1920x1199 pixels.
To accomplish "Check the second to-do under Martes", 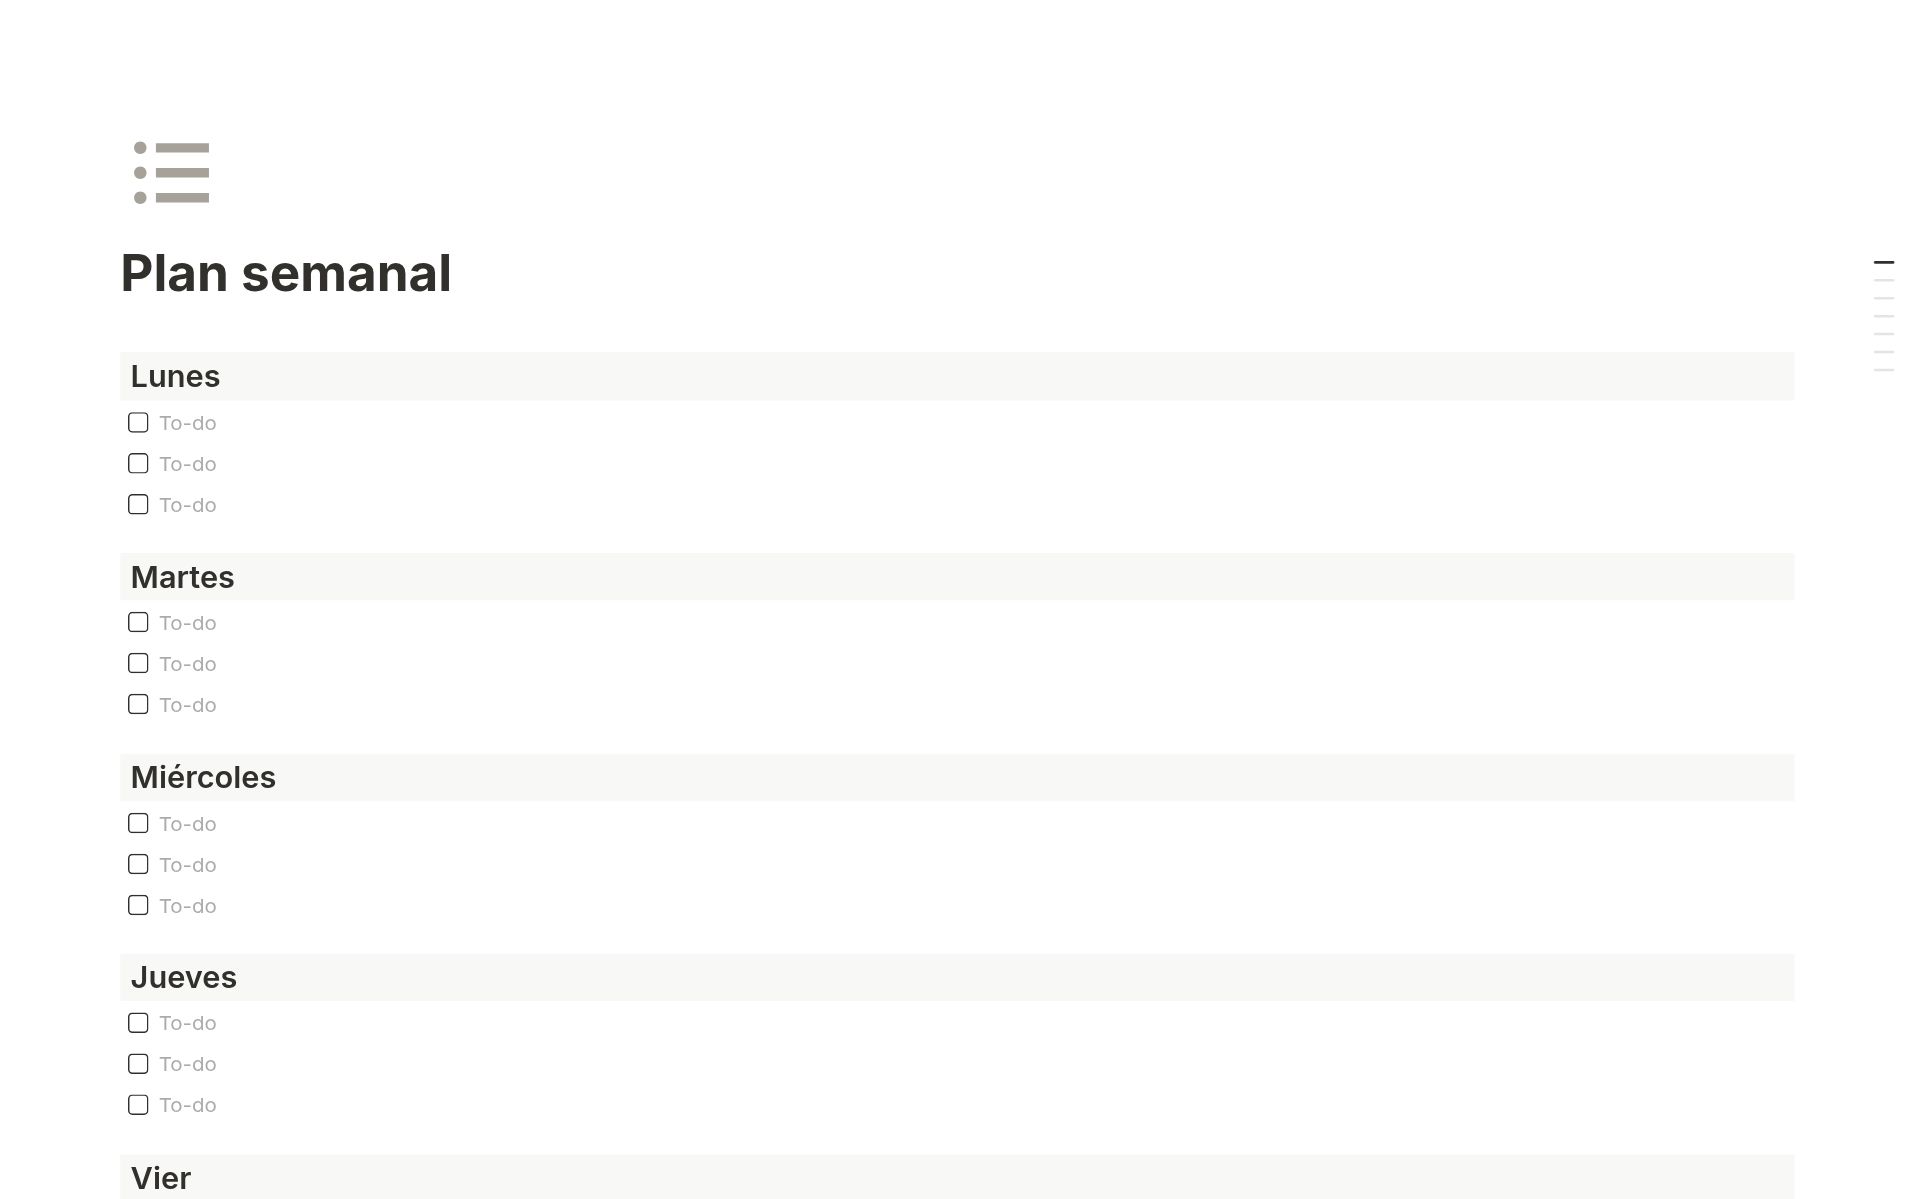I will 138,663.
